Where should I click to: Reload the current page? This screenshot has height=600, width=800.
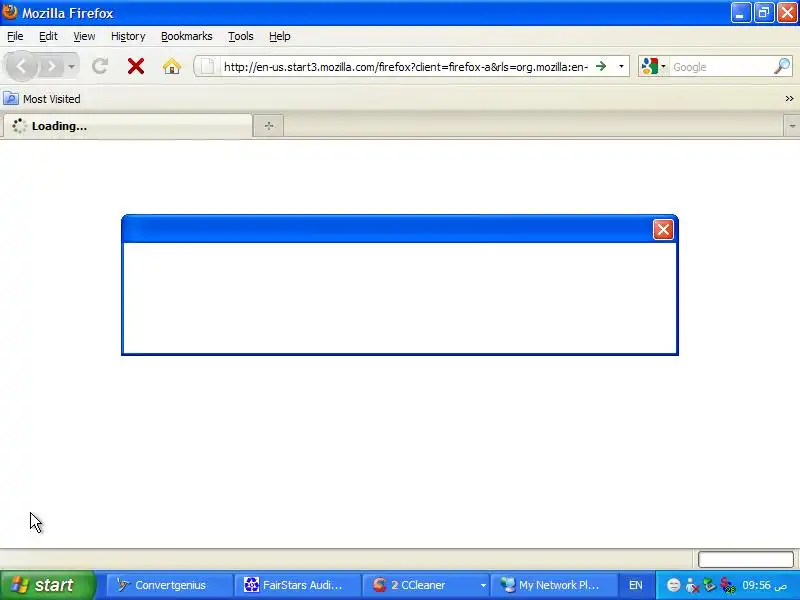click(100, 66)
